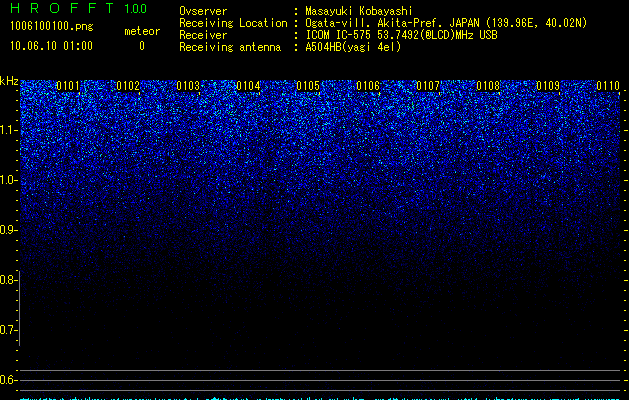
Task: Click the 0105 time marker
Action: pyautogui.click(x=308, y=86)
